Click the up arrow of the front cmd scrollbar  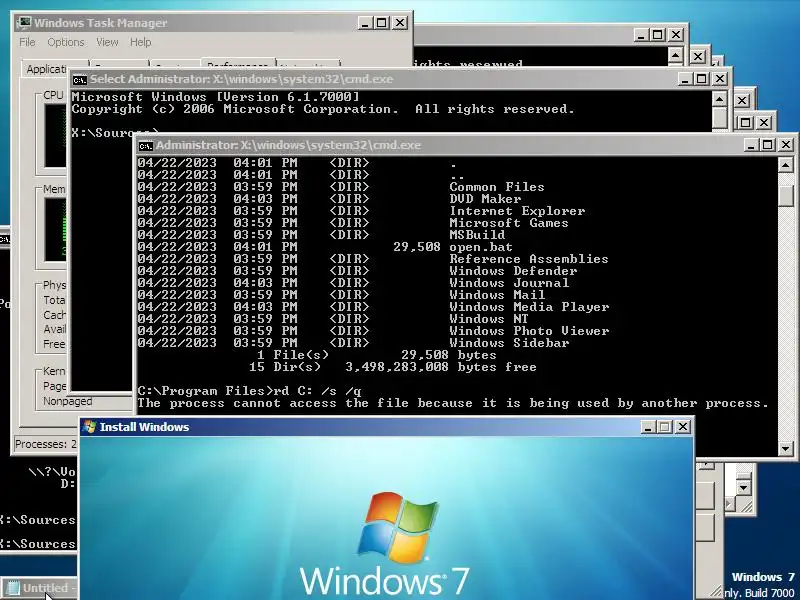786,165
